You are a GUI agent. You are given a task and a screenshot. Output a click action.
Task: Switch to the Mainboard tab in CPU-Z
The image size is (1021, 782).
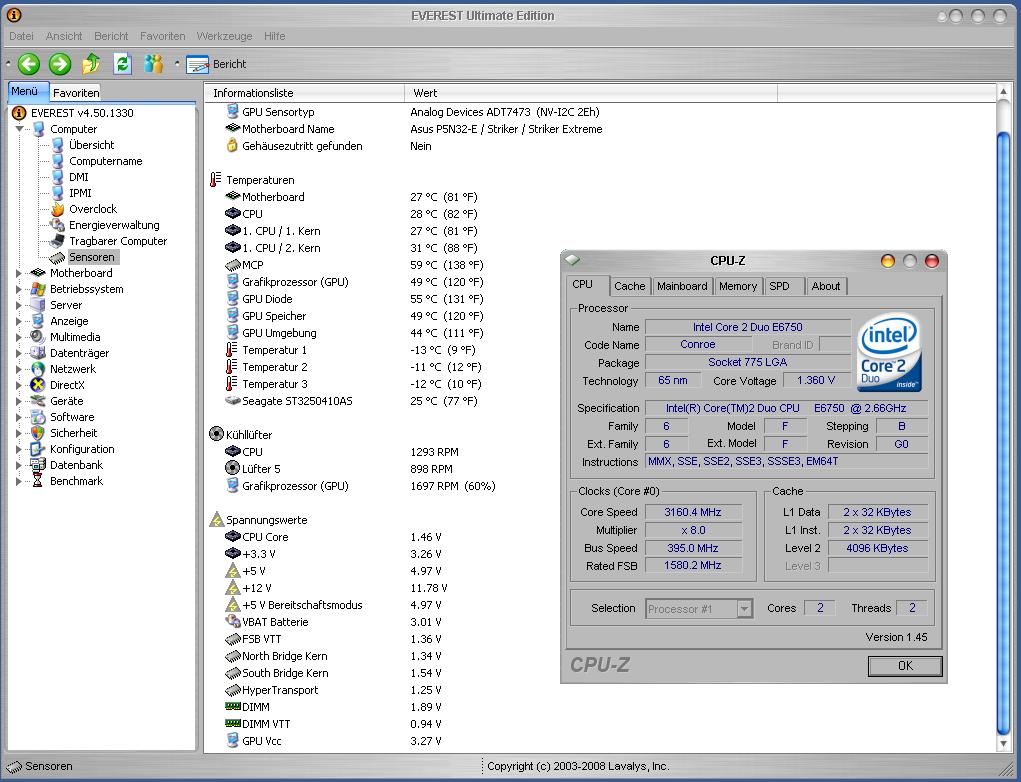[x=682, y=286]
